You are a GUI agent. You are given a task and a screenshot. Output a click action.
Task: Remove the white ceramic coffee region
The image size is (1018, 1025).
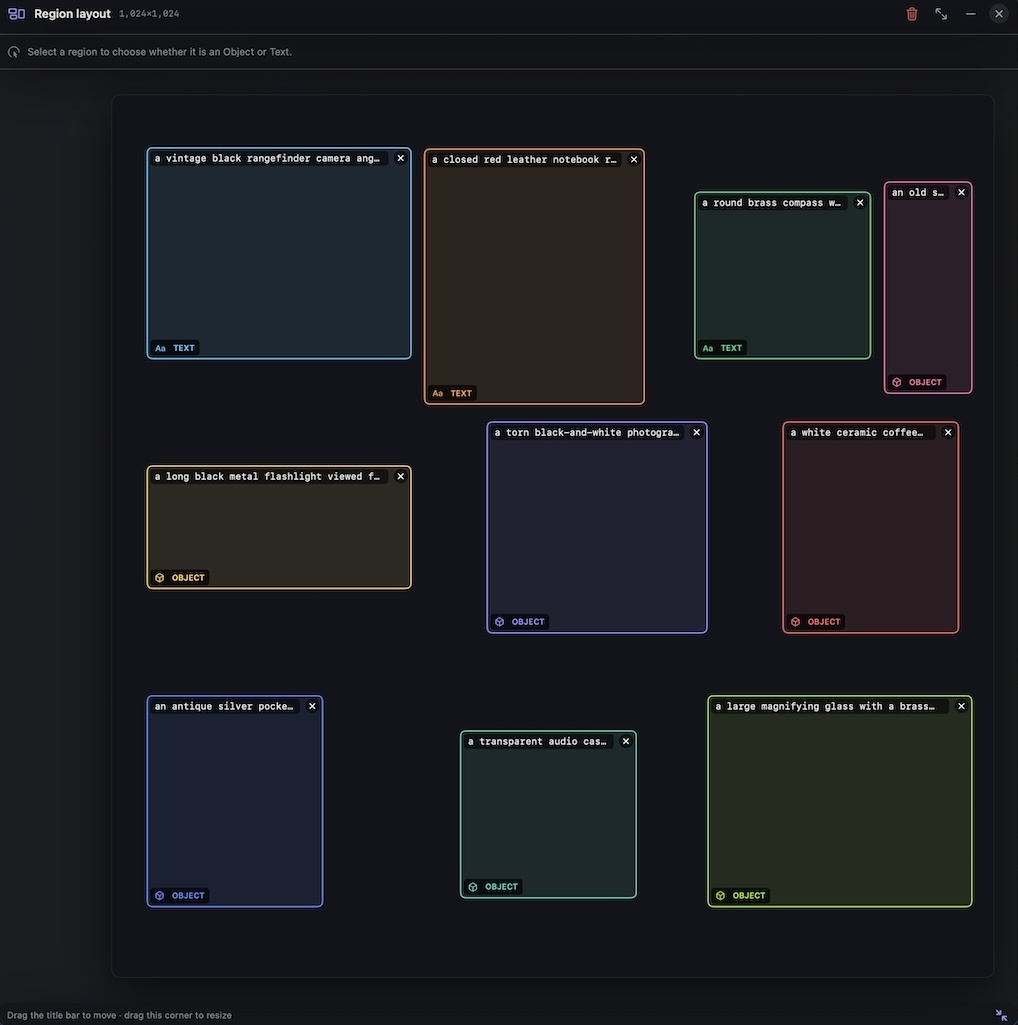click(948, 432)
